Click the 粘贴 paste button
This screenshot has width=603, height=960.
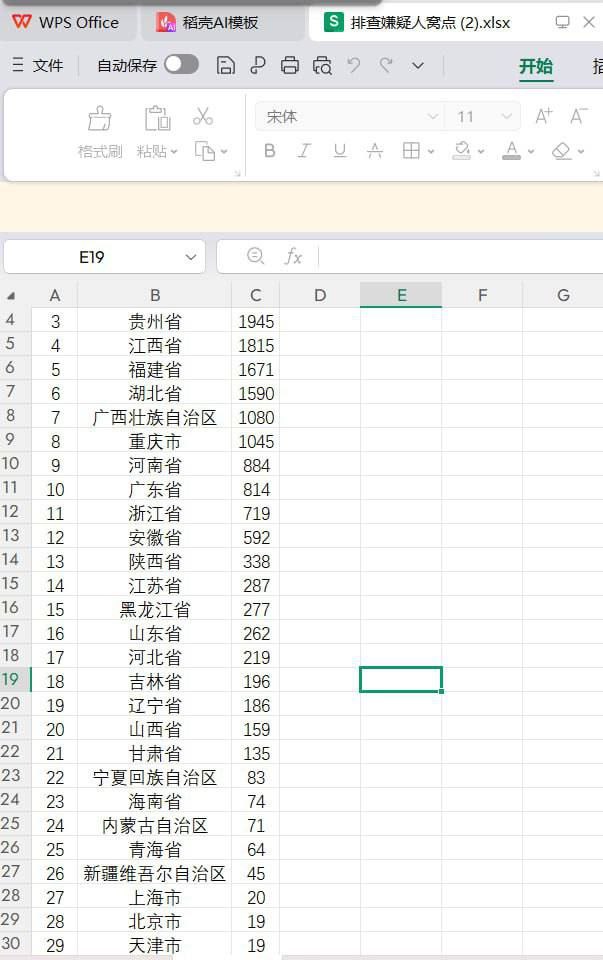click(x=157, y=130)
